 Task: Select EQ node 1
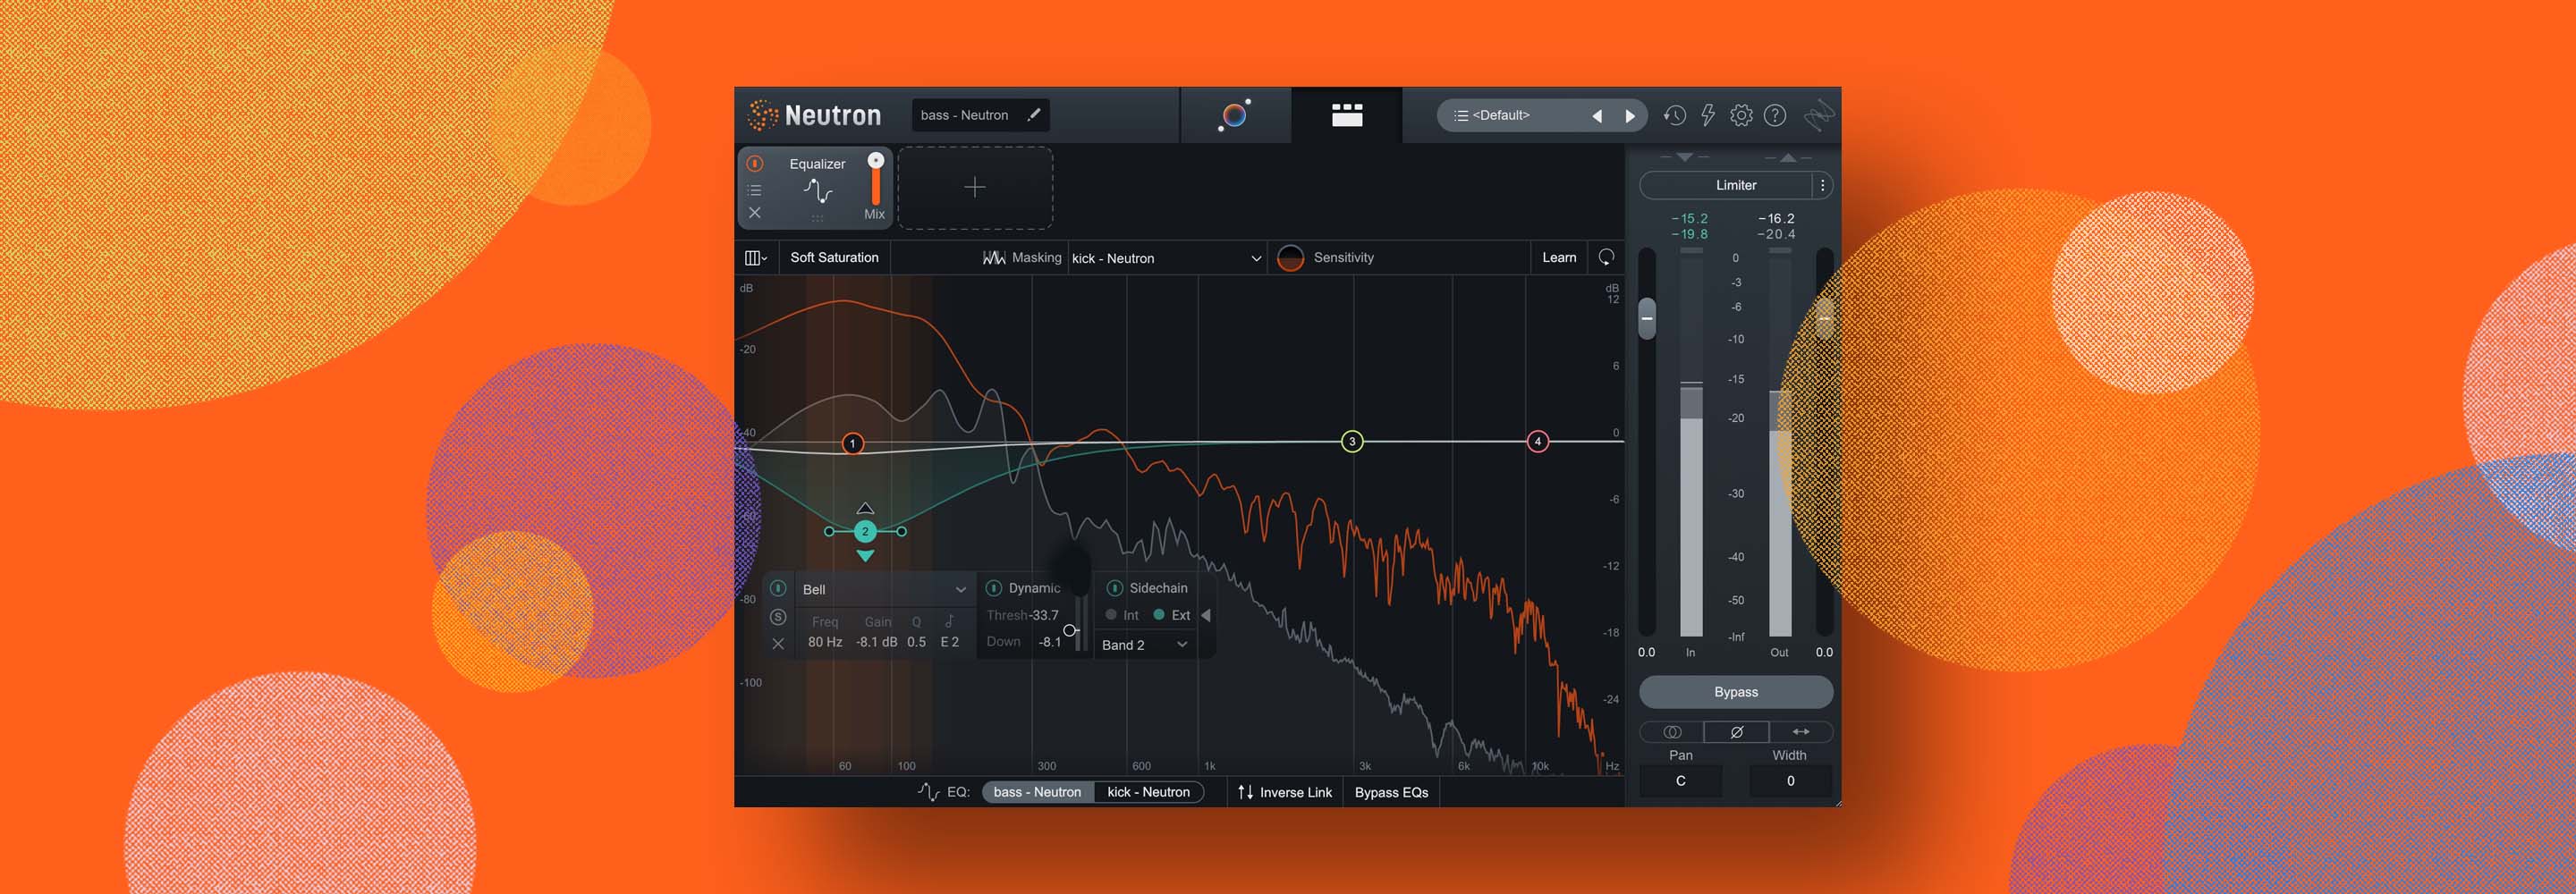(x=852, y=443)
